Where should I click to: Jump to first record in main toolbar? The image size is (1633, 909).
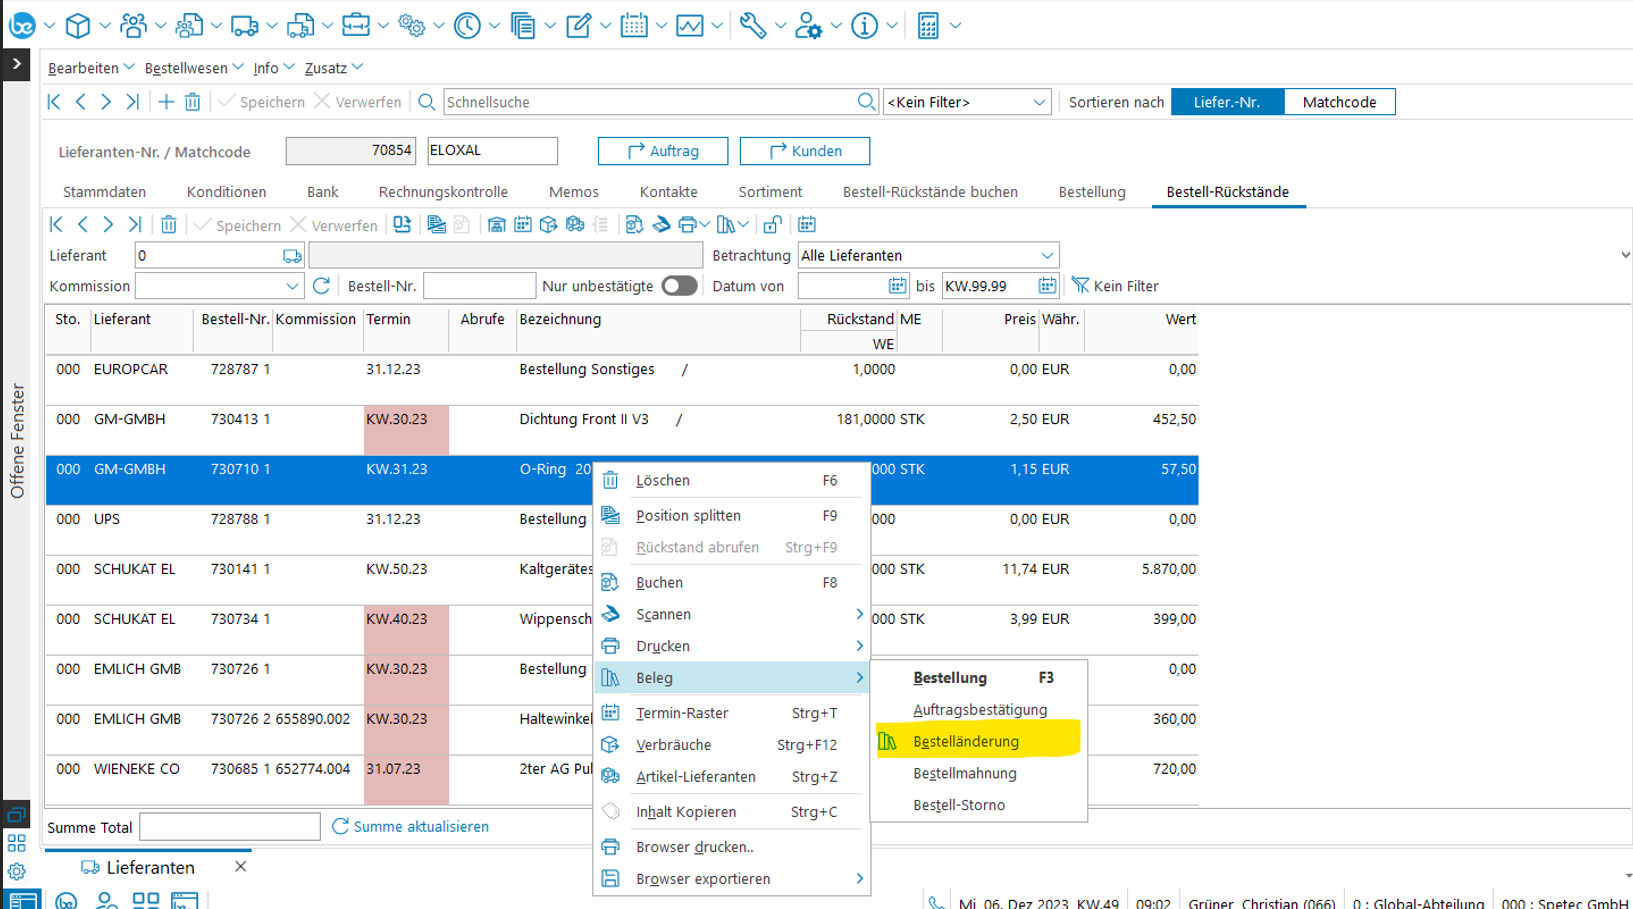(x=55, y=102)
